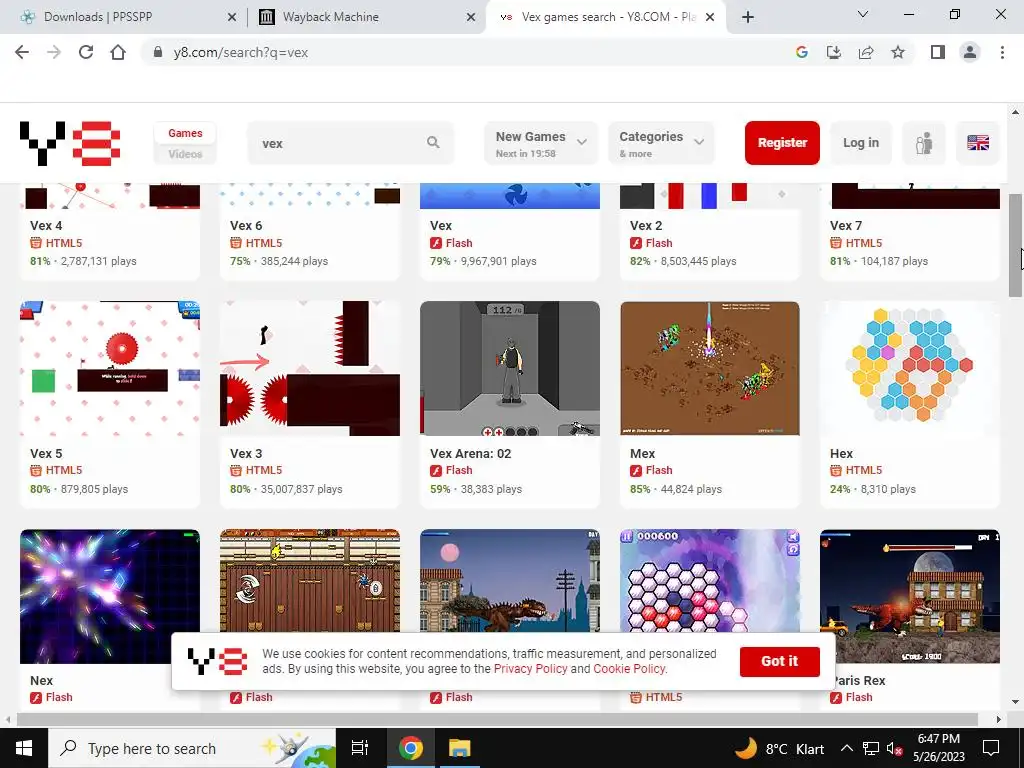Click the install app icon in address bar
Image resolution: width=1024 pixels, height=768 pixels.
pos(834,52)
